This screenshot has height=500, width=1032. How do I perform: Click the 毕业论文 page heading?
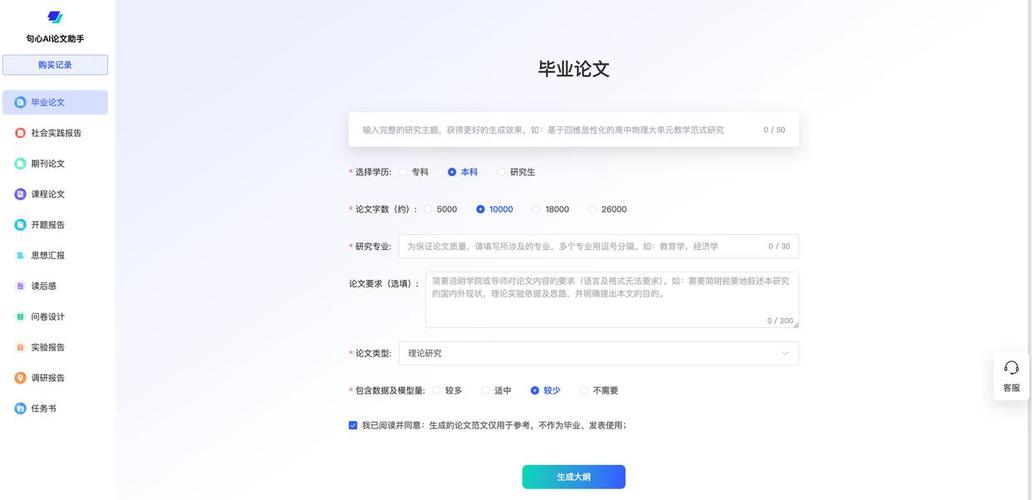point(574,69)
